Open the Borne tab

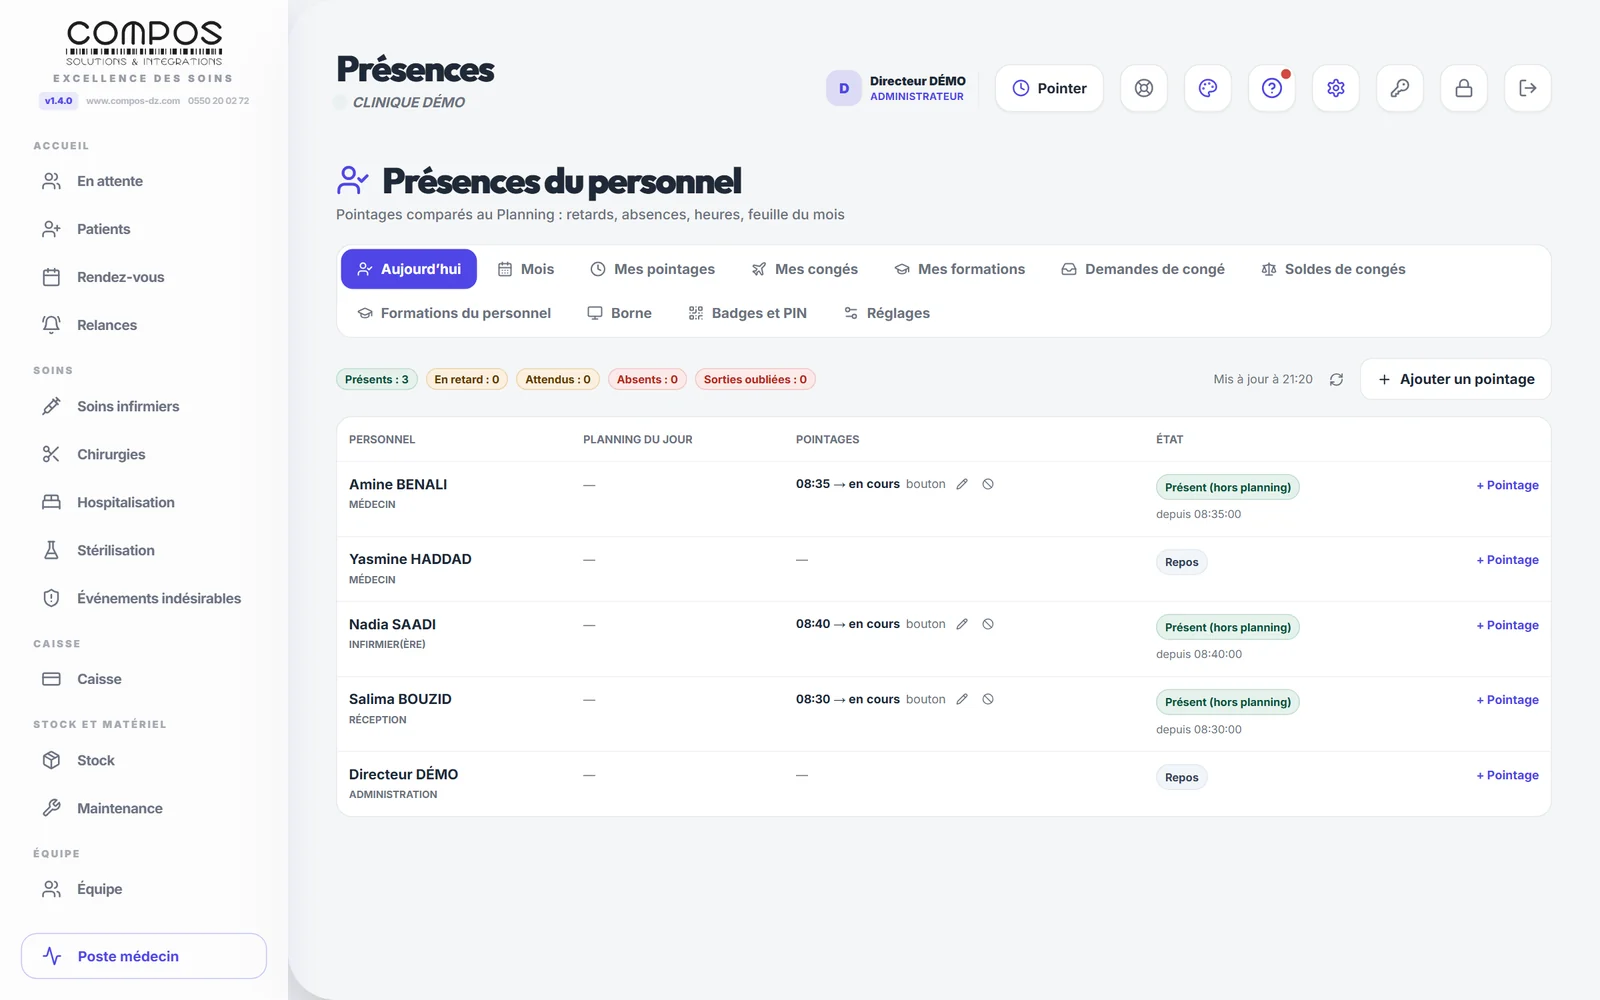click(x=620, y=313)
